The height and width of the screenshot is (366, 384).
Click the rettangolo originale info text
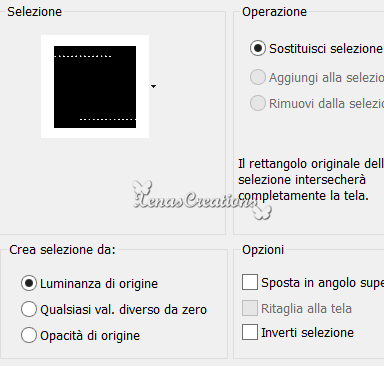[x=311, y=180]
